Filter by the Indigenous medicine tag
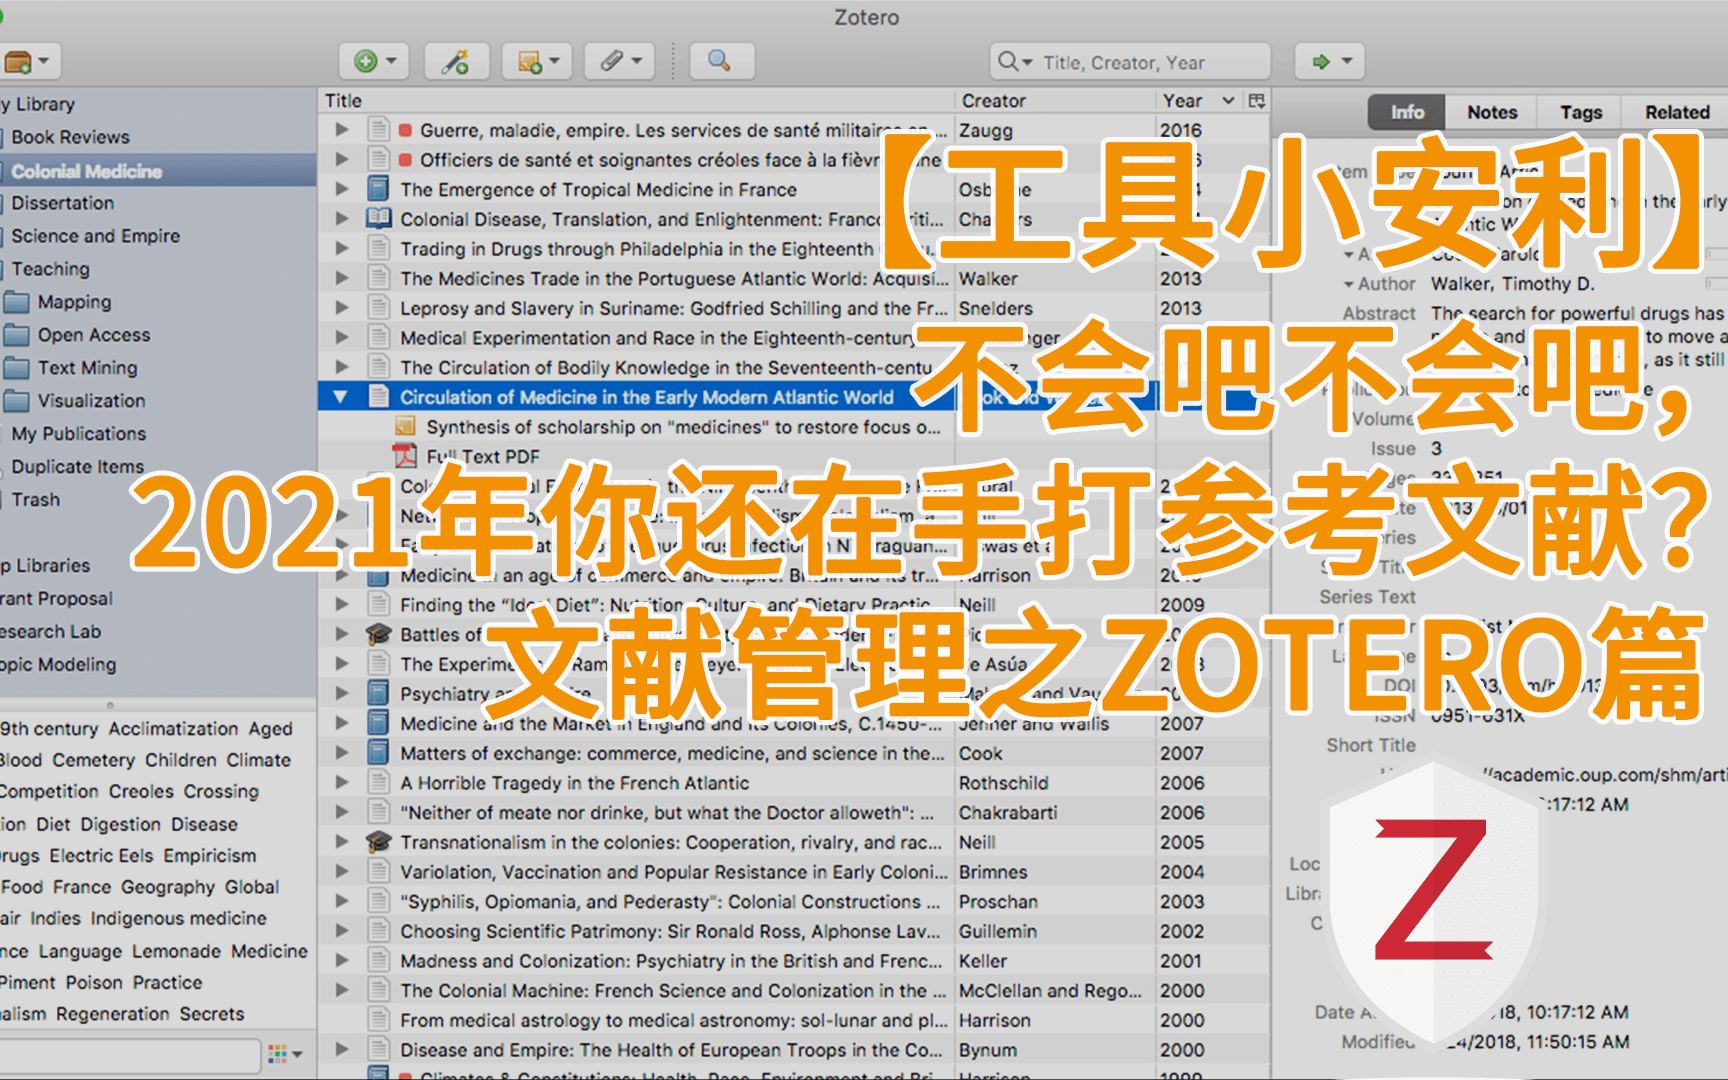 point(178,918)
